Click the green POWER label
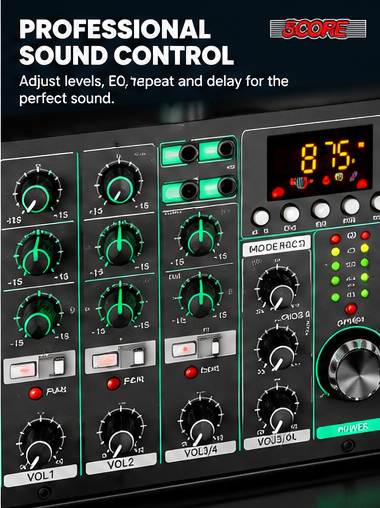 click(348, 428)
